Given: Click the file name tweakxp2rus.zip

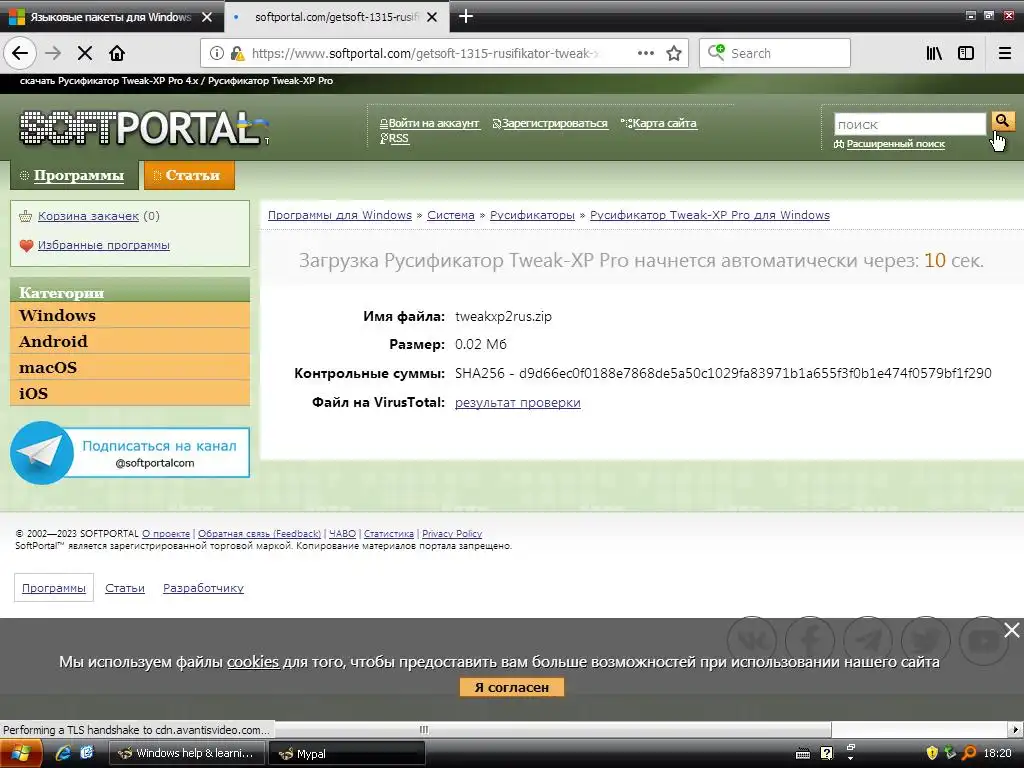Looking at the screenshot, I should pyautogui.click(x=504, y=316).
